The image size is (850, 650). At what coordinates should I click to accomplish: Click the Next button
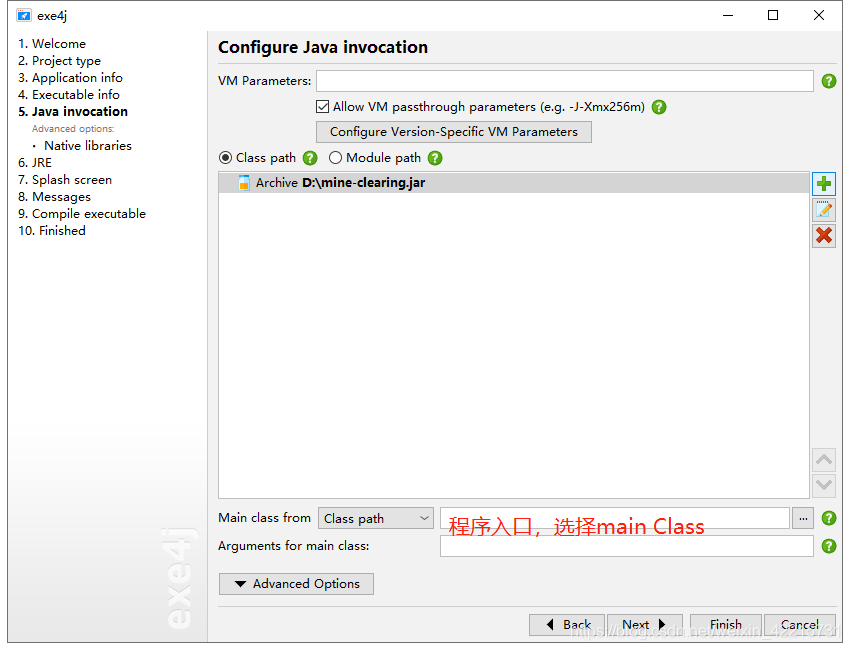coord(645,625)
